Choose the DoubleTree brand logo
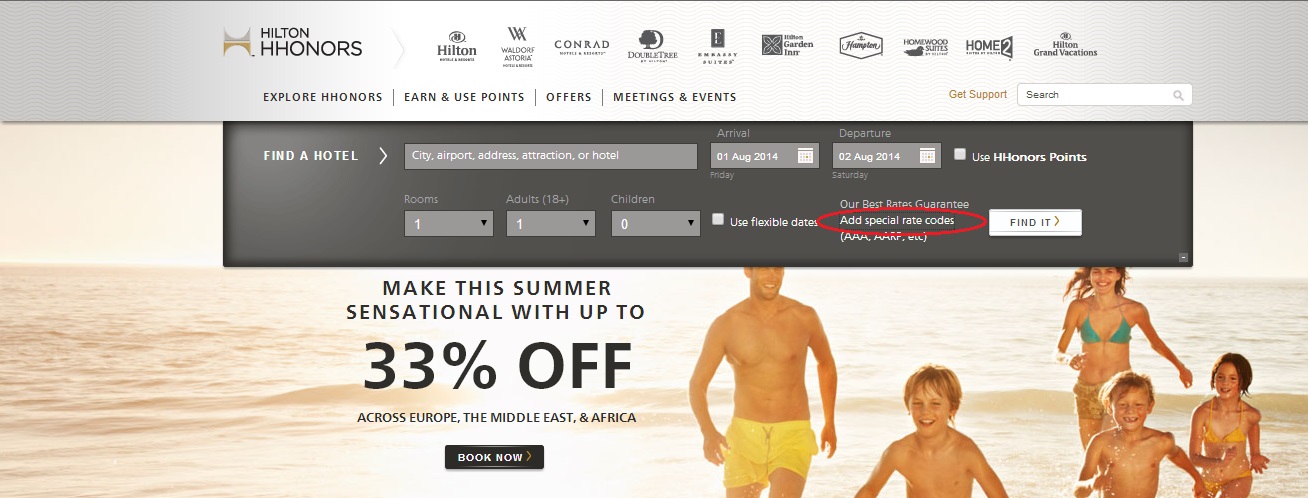This screenshot has width=1308, height=498. (652, 45)
